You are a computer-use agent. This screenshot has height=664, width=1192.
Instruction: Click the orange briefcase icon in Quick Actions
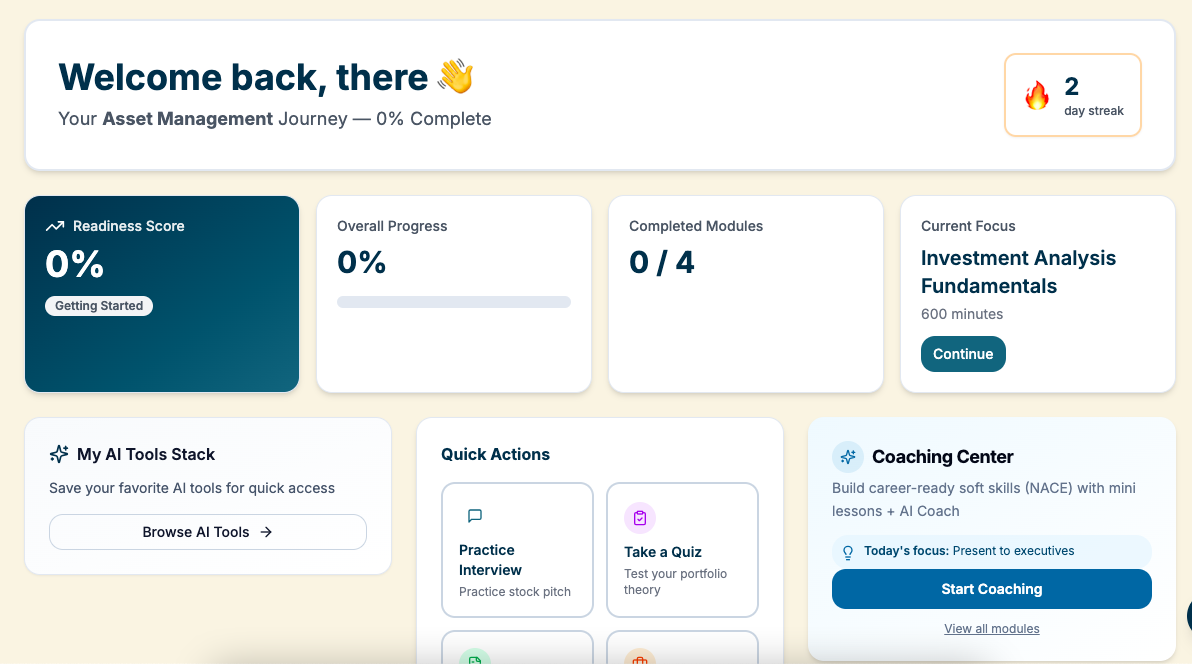[x=640, y=658]
